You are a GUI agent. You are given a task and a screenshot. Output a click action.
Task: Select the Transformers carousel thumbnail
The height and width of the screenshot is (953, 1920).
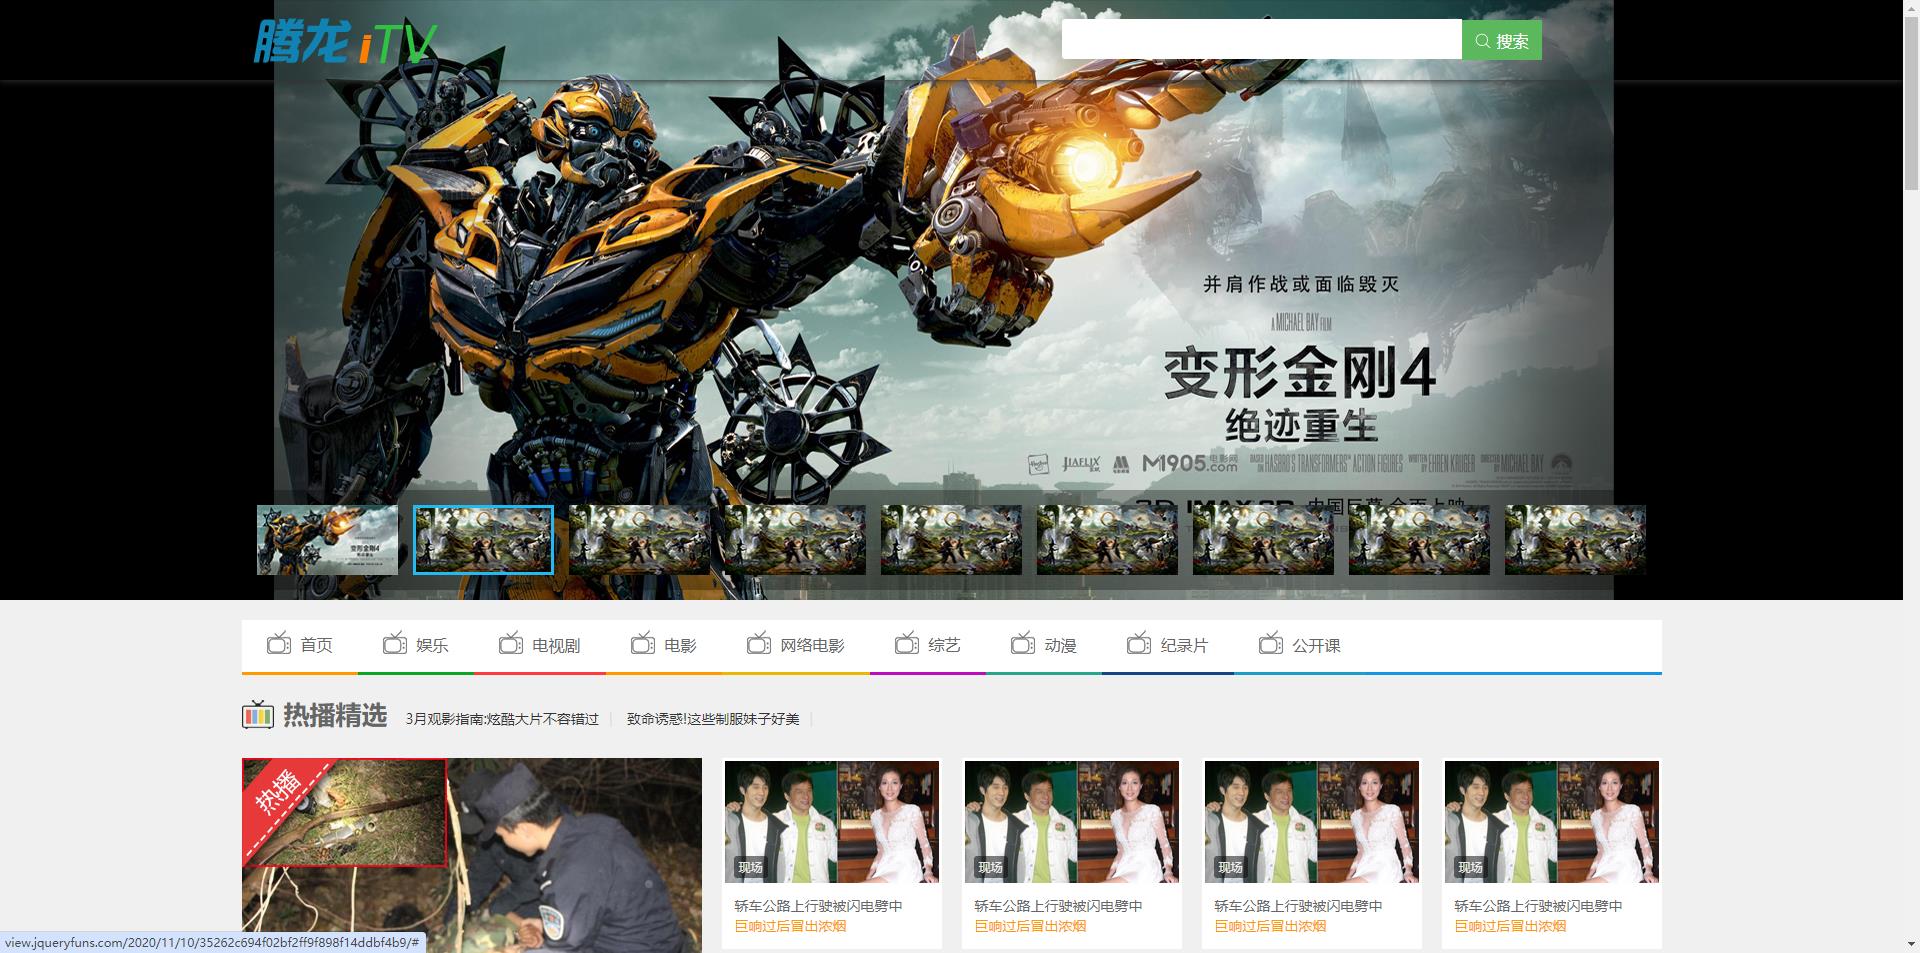(327, 540)
